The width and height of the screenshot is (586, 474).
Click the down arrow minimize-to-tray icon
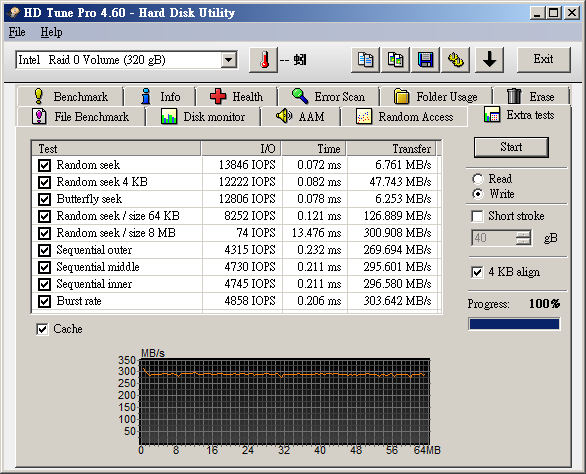(489, 60)
